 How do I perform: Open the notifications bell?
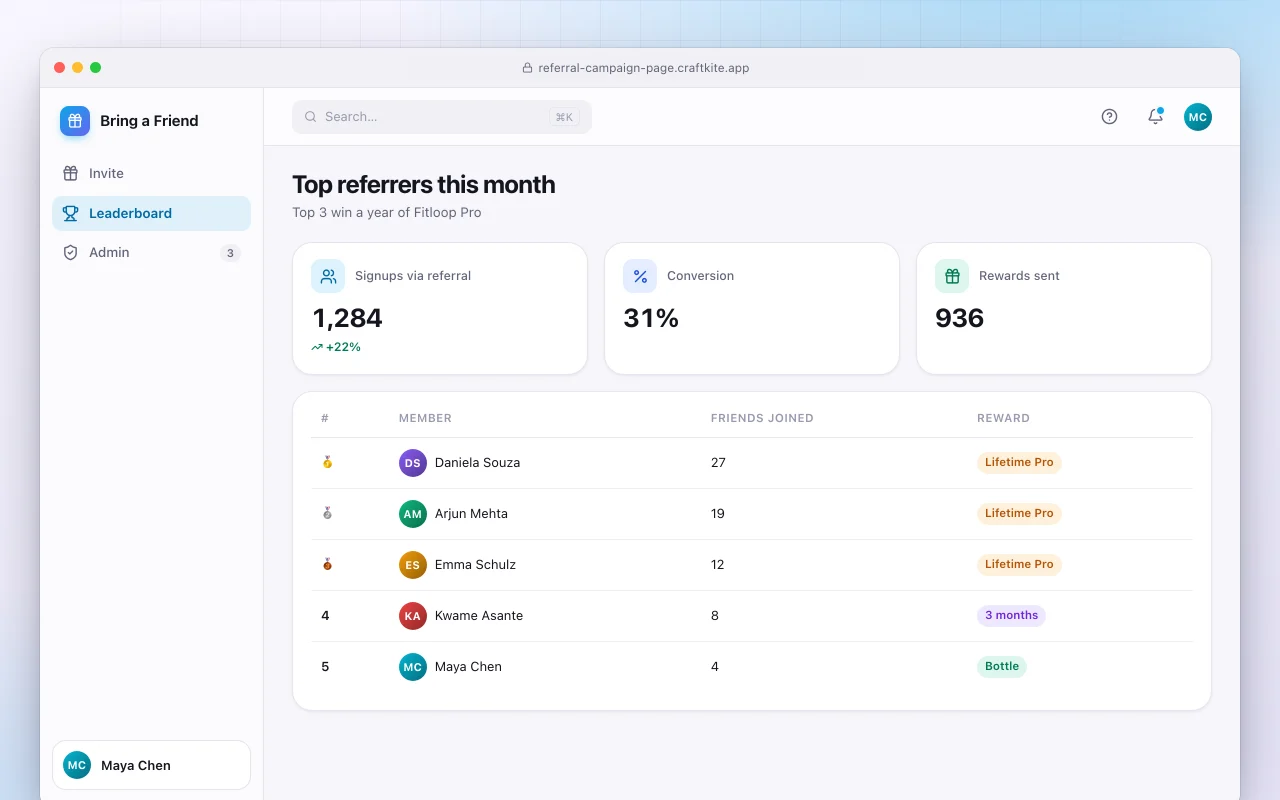[1155, 117]
